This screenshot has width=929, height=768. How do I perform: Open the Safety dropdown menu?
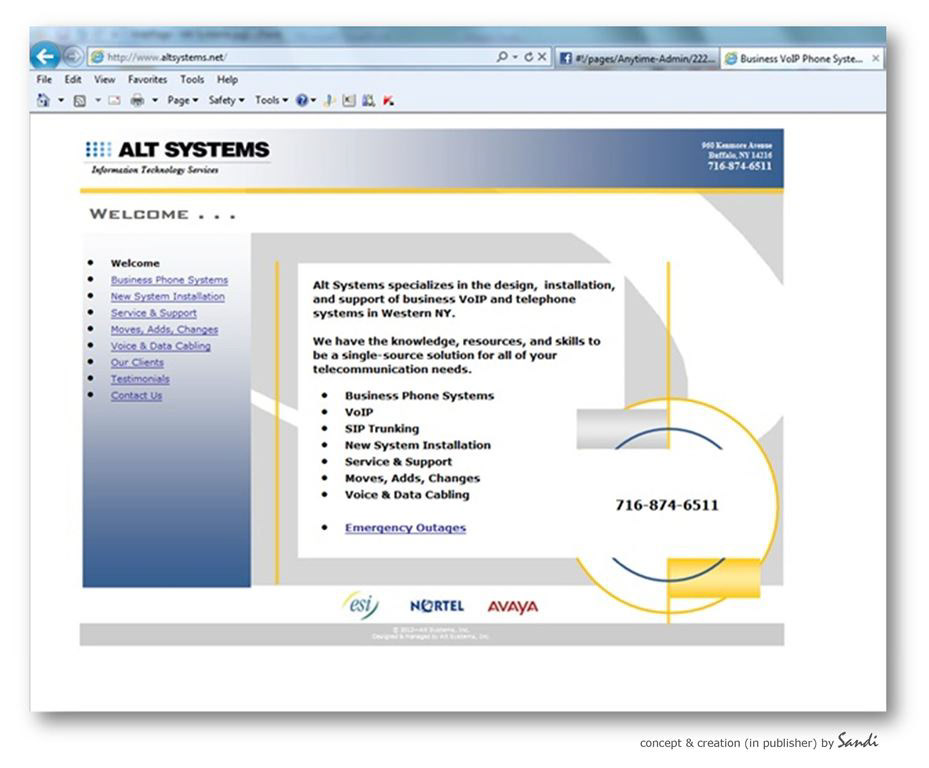point(226,100)
